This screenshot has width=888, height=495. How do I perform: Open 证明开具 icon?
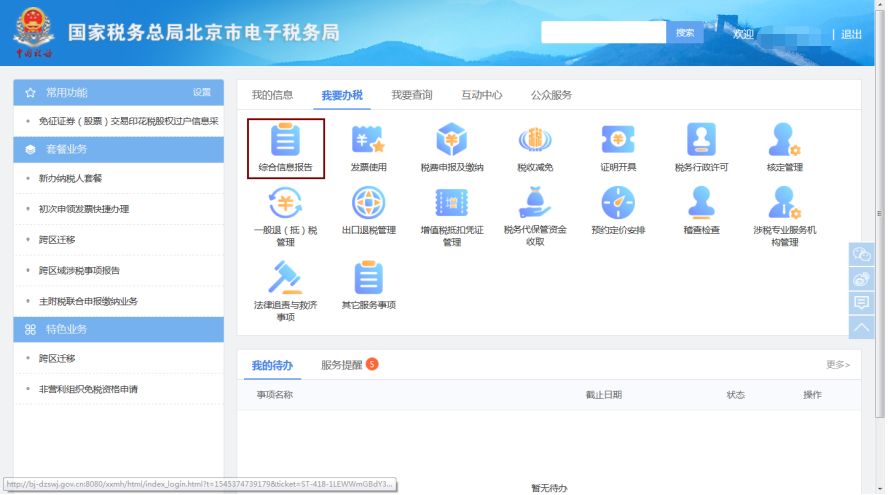(618, 139)
